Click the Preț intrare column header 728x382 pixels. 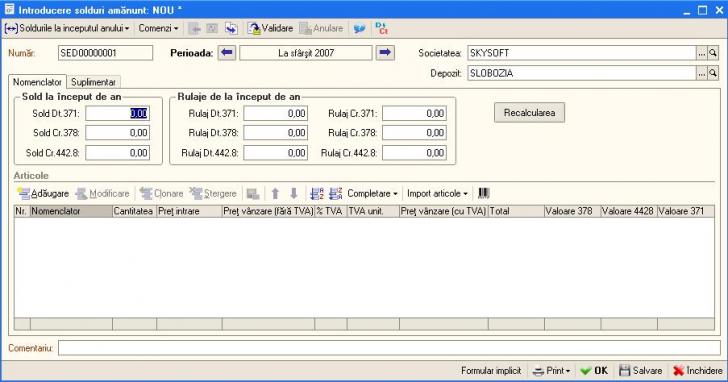tap(189, 211)
